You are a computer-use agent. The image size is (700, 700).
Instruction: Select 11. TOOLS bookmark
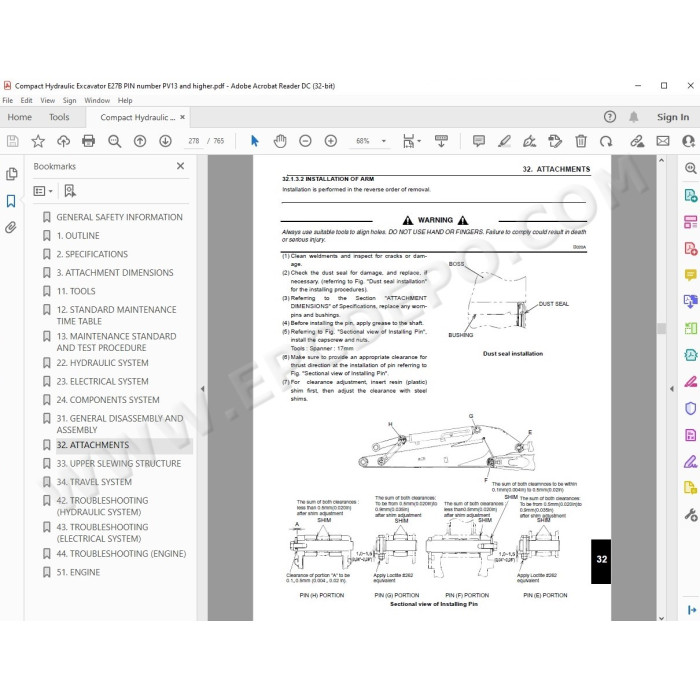[76, 291]
